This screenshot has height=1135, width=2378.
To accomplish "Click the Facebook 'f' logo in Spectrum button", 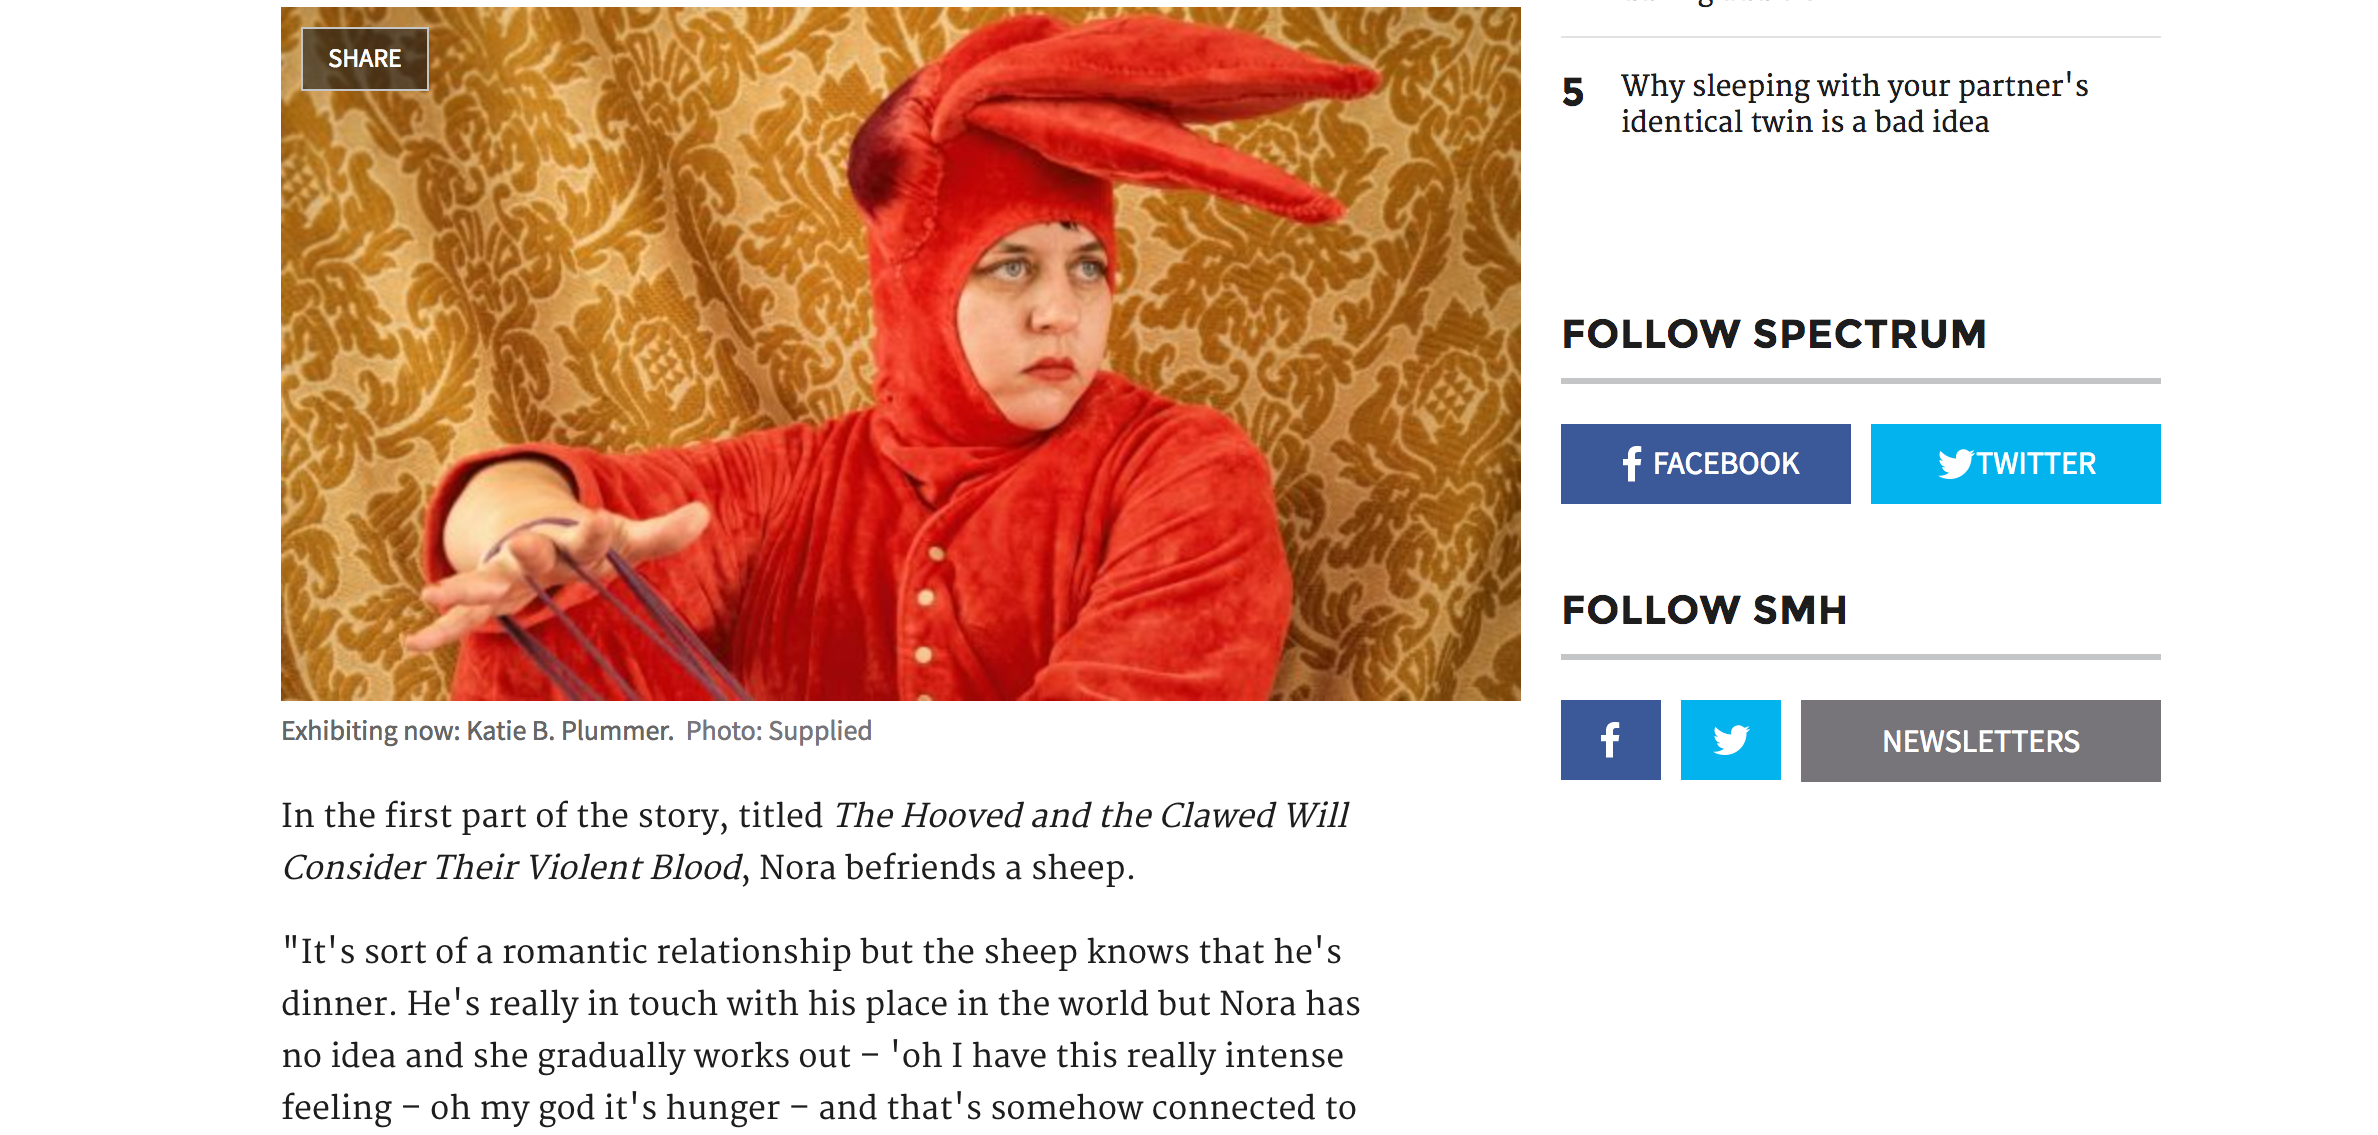I will coord(1632,464).
